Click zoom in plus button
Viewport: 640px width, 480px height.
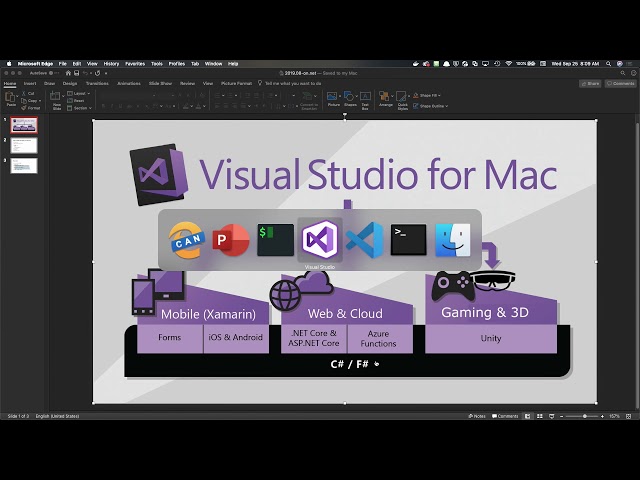click(x=602, y=416)
